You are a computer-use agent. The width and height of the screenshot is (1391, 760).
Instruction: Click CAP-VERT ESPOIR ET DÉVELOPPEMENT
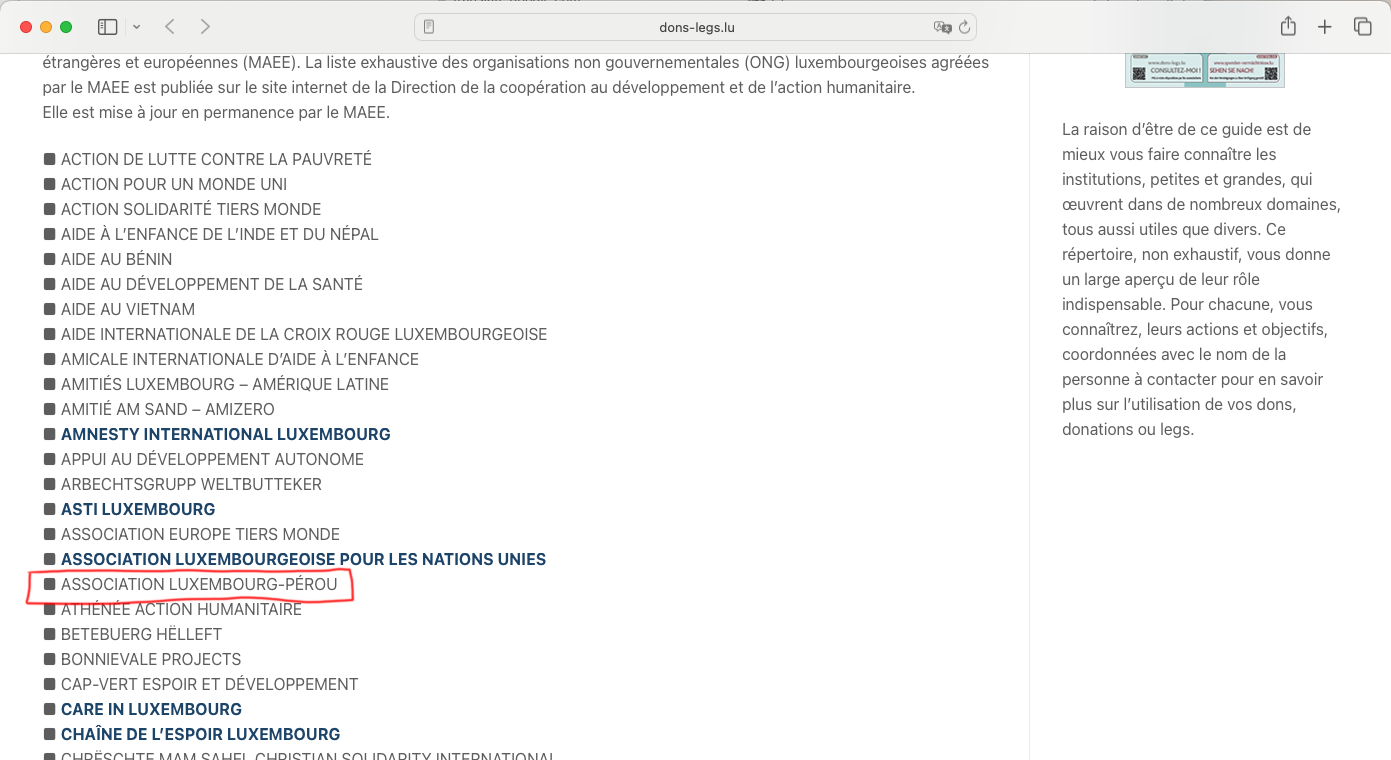tap(210, 684)
